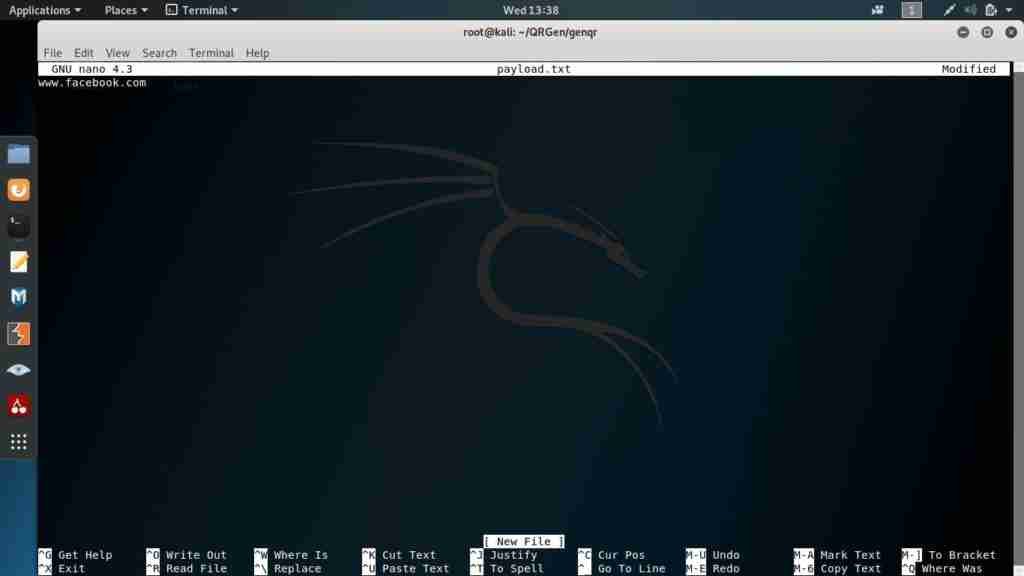Open the Places dropdown menu

(x=126, y=10)
